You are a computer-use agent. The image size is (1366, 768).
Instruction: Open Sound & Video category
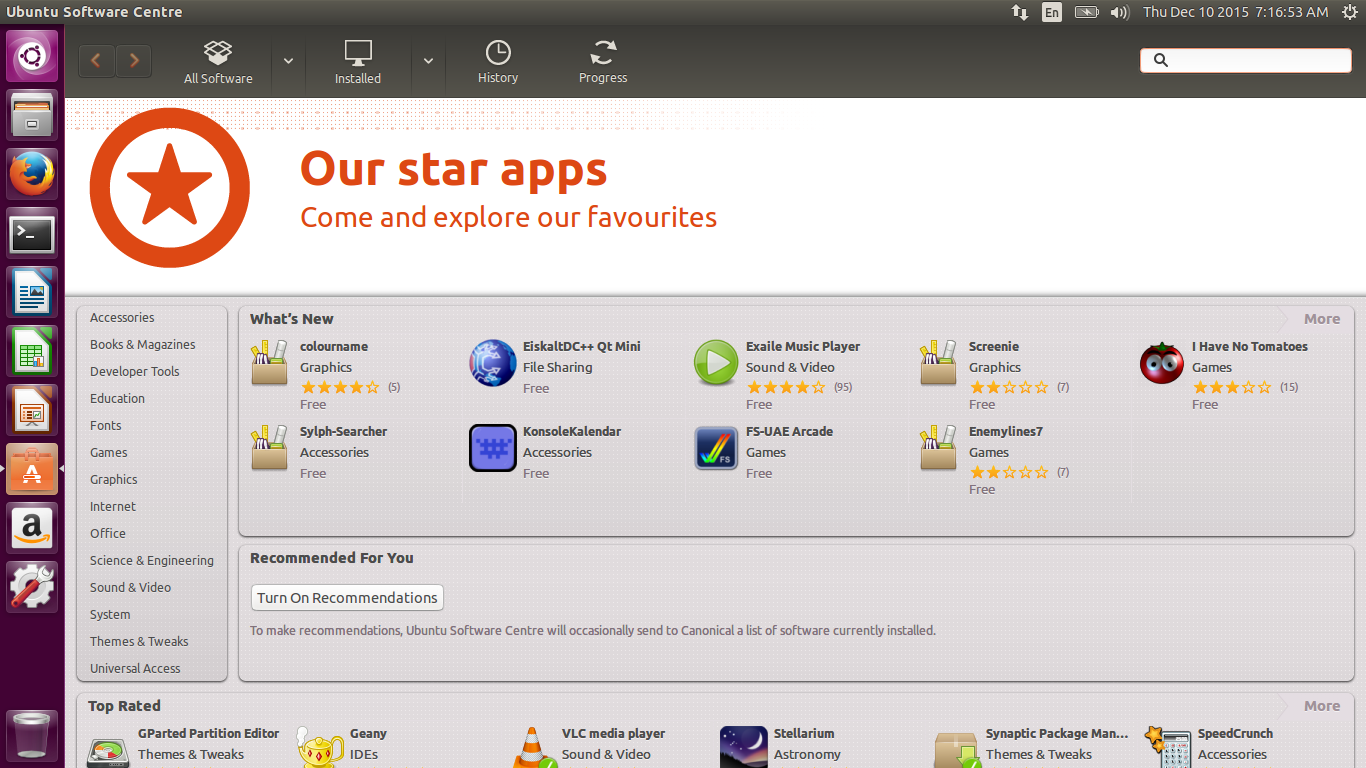pos(130,587)
